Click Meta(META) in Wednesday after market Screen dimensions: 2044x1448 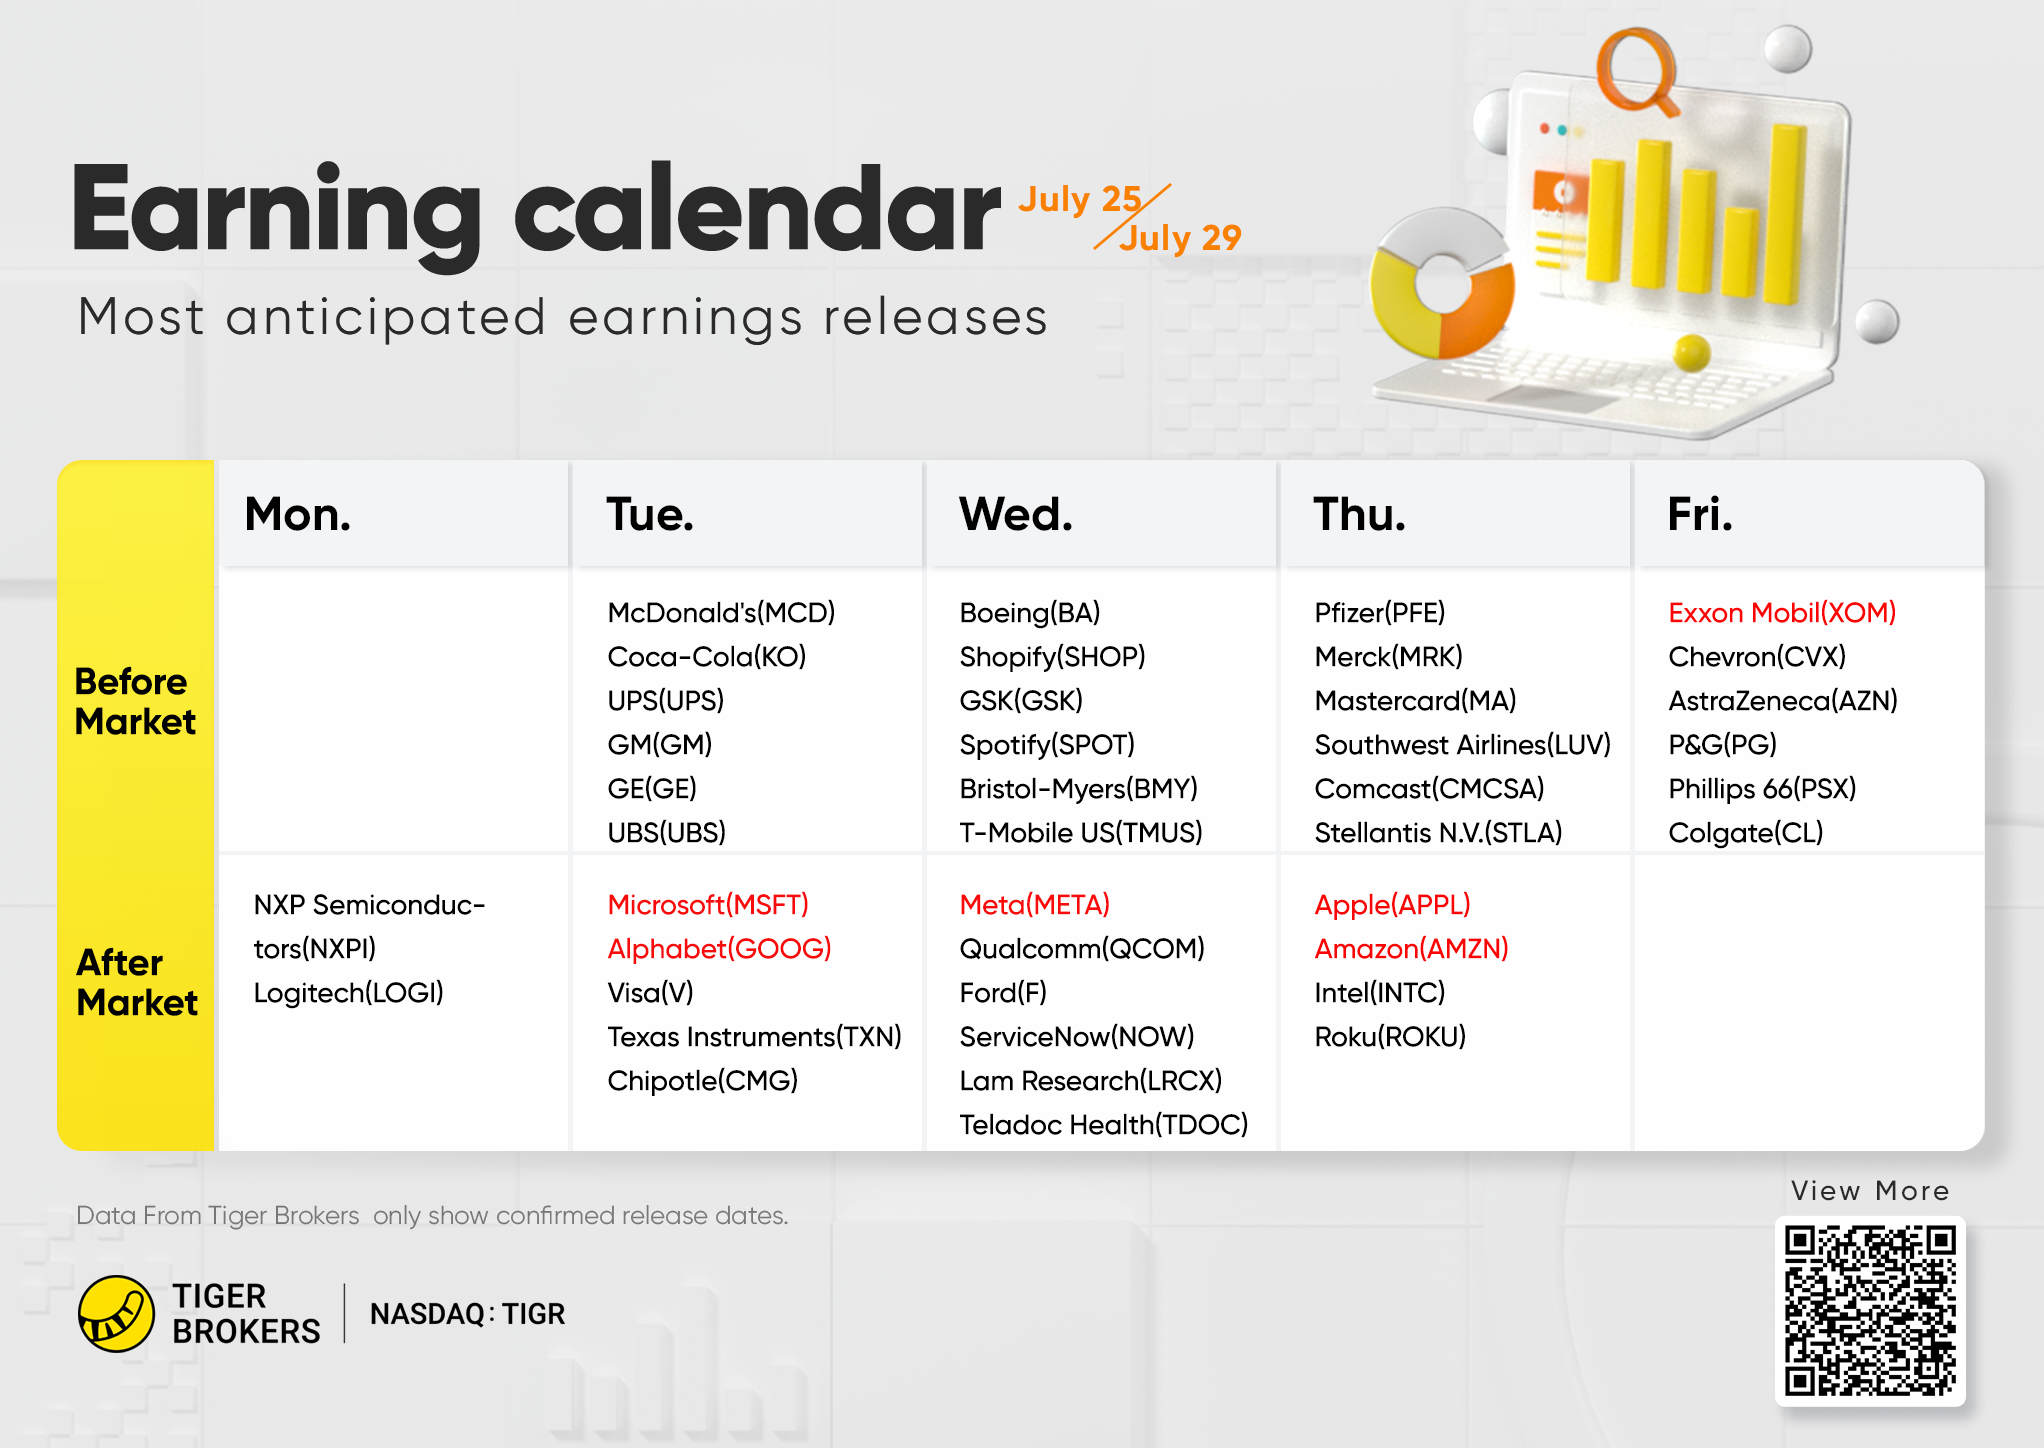1034,904
